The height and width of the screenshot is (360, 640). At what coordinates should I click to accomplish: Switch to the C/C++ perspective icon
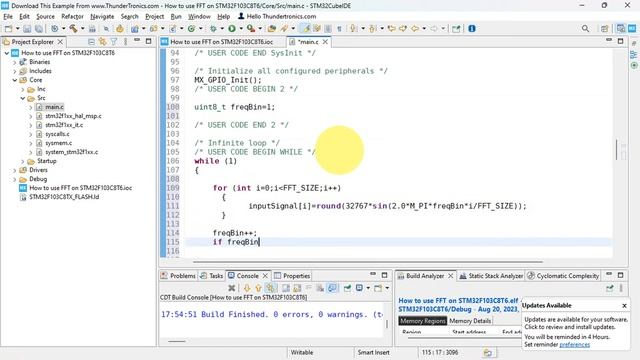[x=621, y=29]
